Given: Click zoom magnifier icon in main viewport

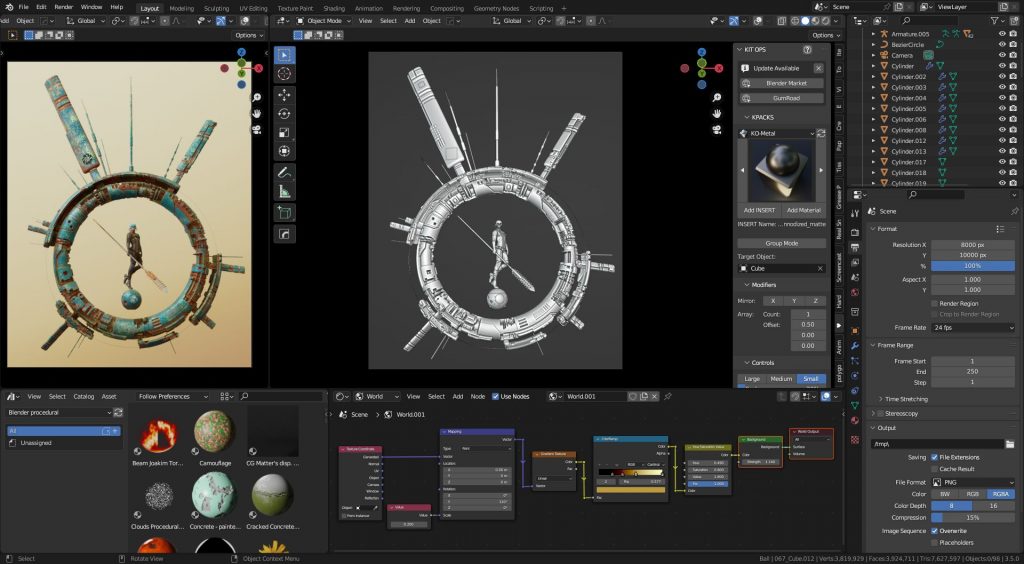Looking at the screenshot, I should coord(716,97).
